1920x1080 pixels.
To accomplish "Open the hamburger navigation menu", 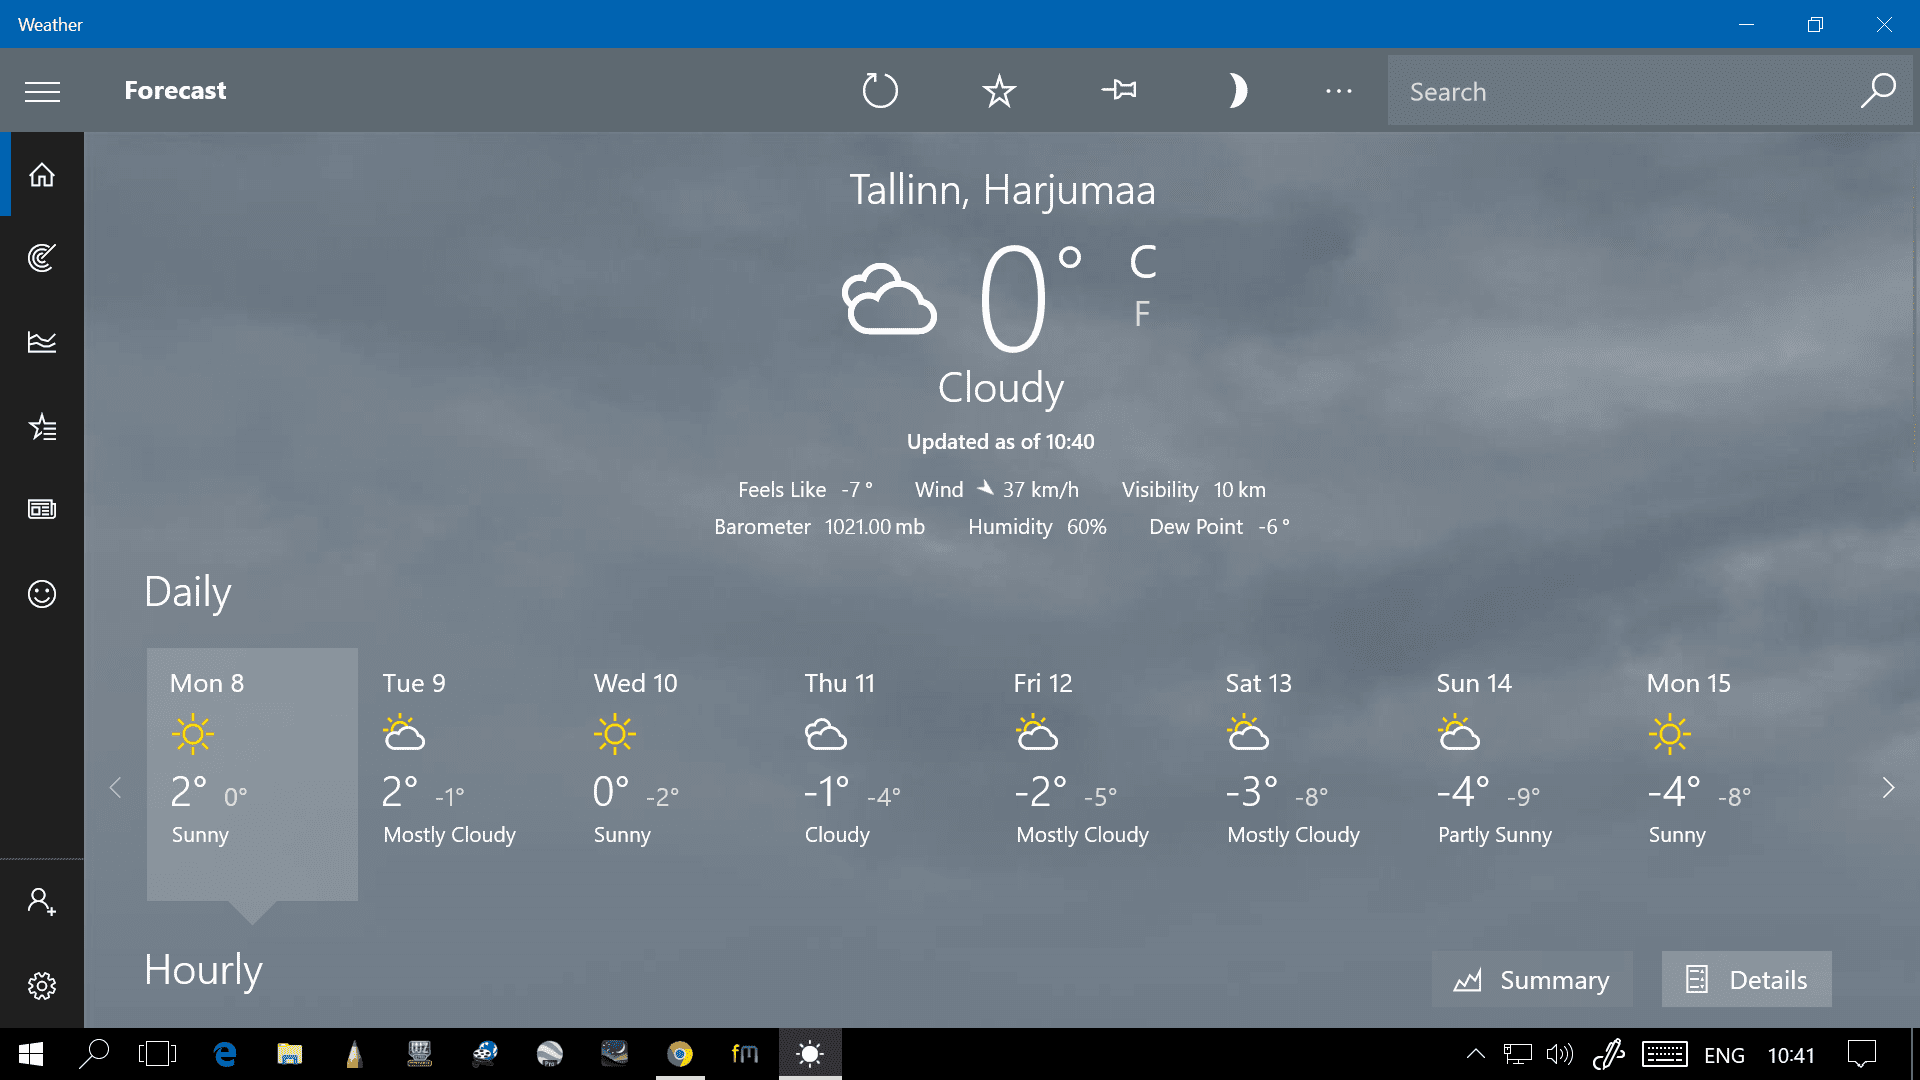I will [x=42, y=91].
